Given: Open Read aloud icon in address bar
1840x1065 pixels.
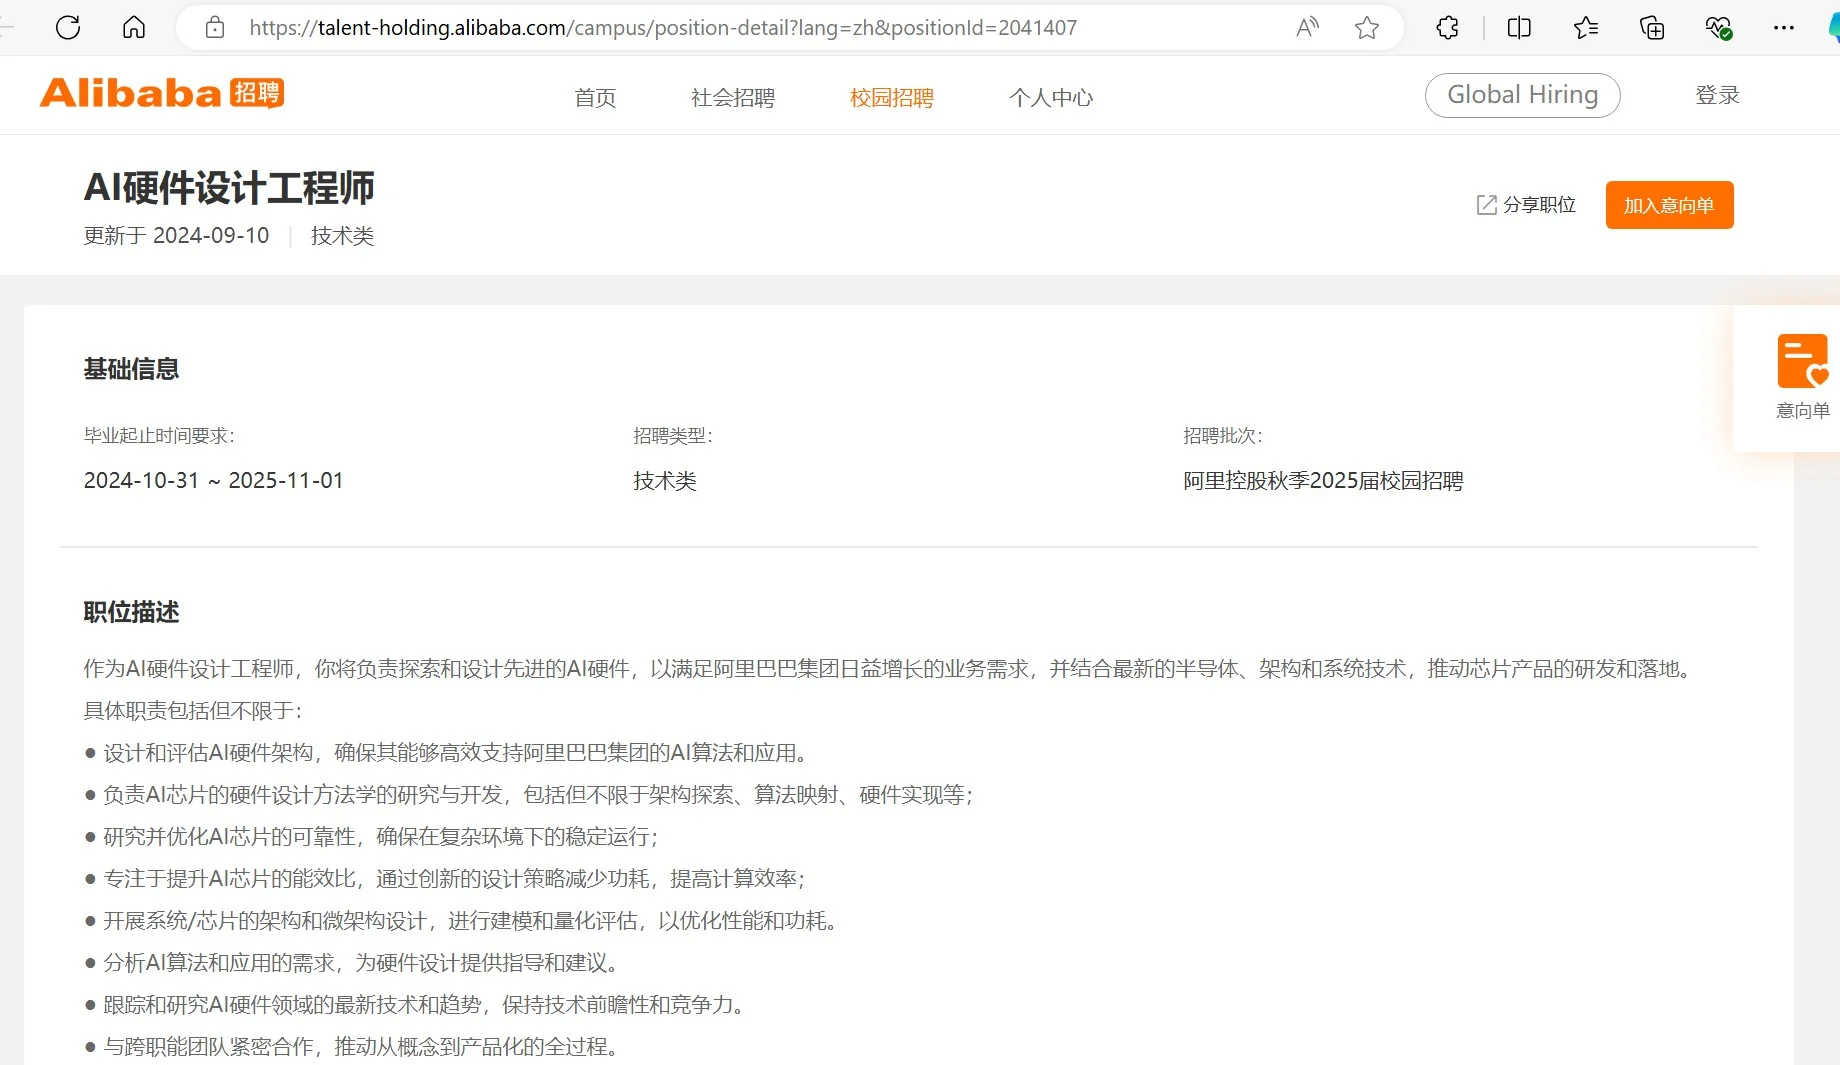Looking at the screenshot, I should pos(1307,28).
